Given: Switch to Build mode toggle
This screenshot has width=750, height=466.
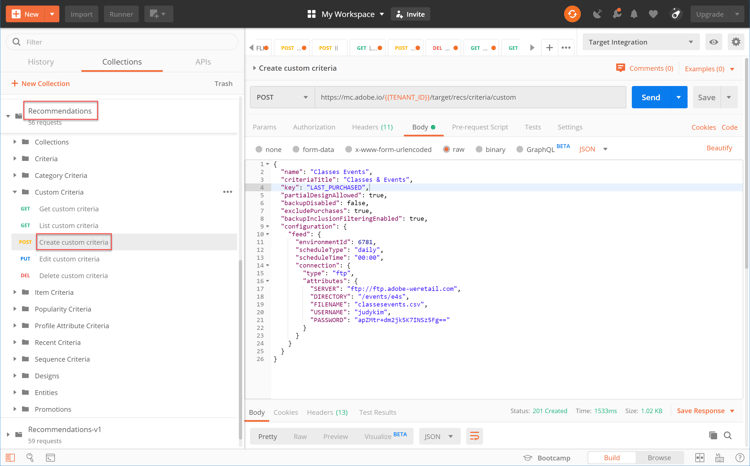Looking at the screenshot, I should coord(612,457).
